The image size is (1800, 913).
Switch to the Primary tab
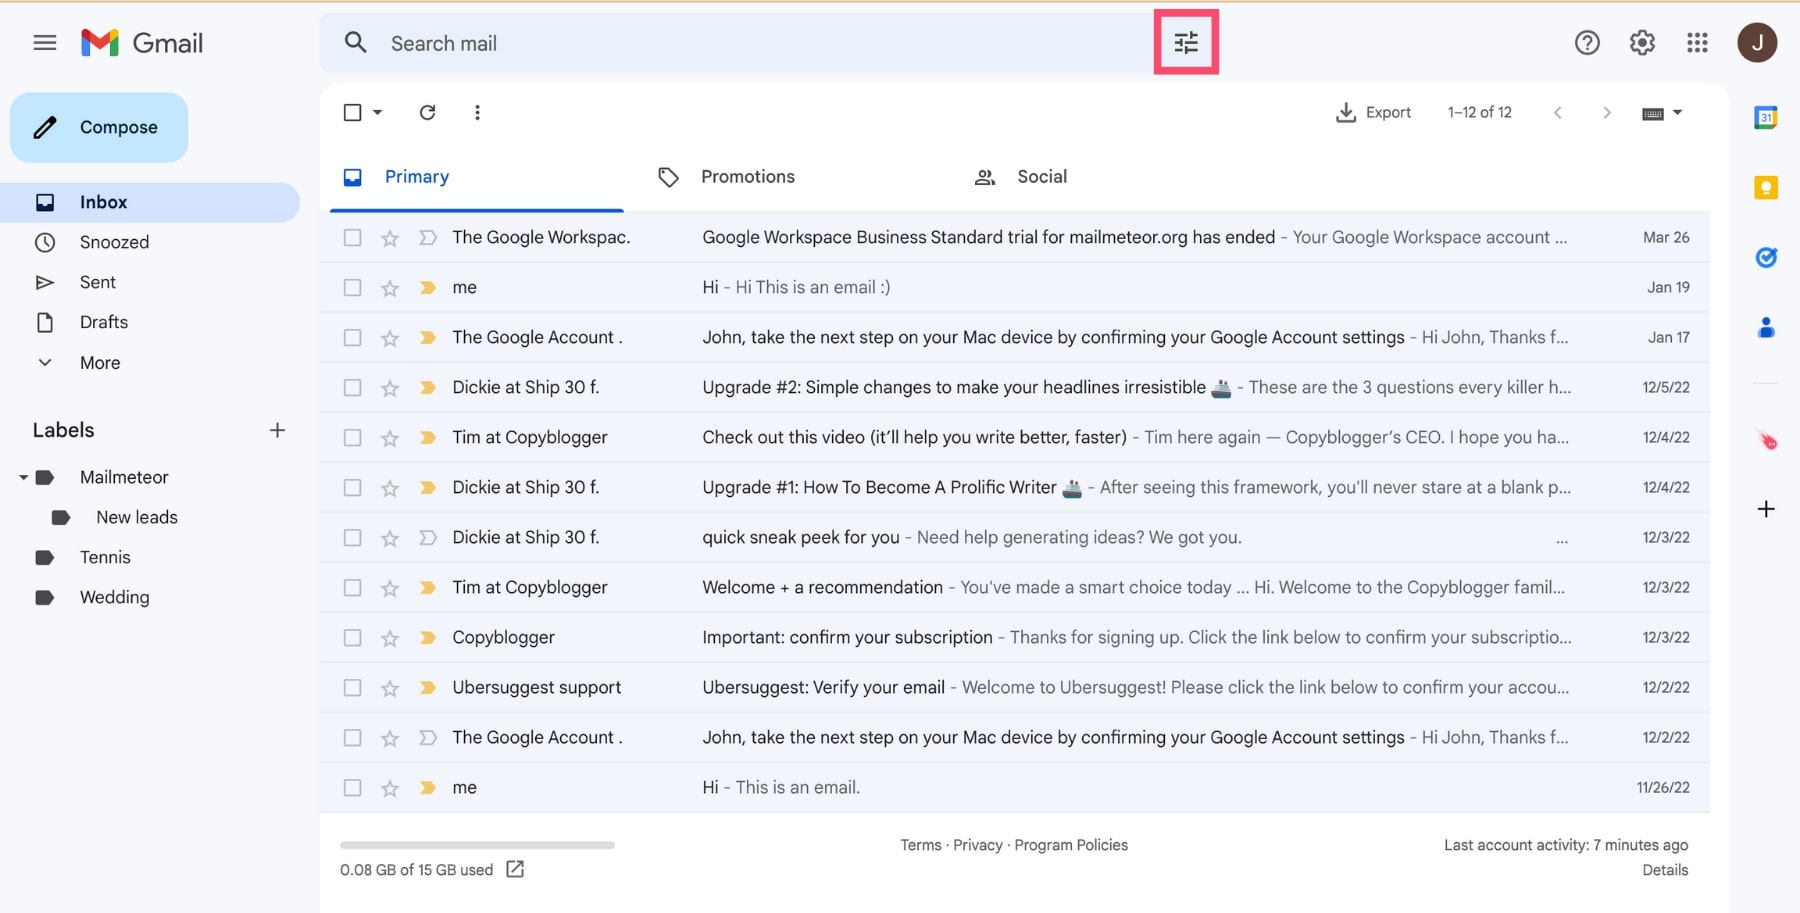(477, 177)
